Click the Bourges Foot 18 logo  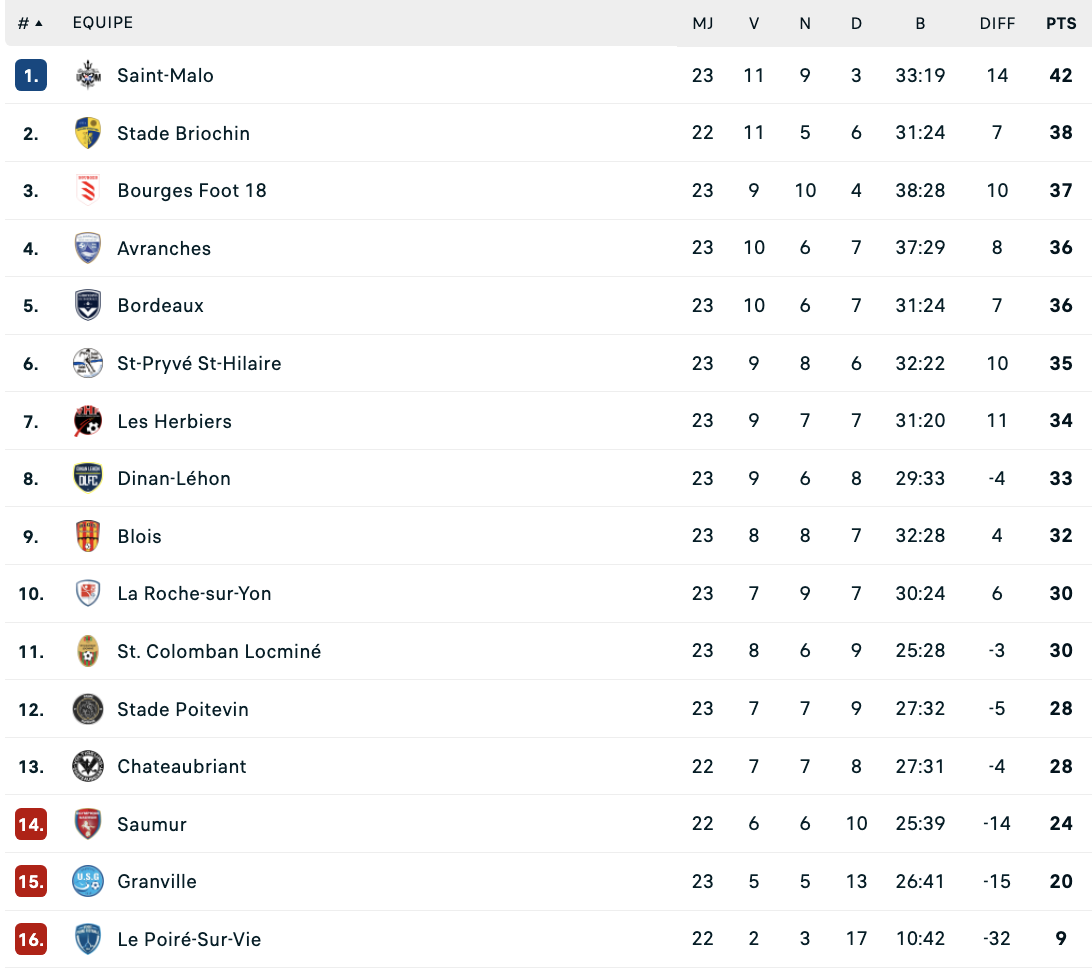[x=88, y=190]
